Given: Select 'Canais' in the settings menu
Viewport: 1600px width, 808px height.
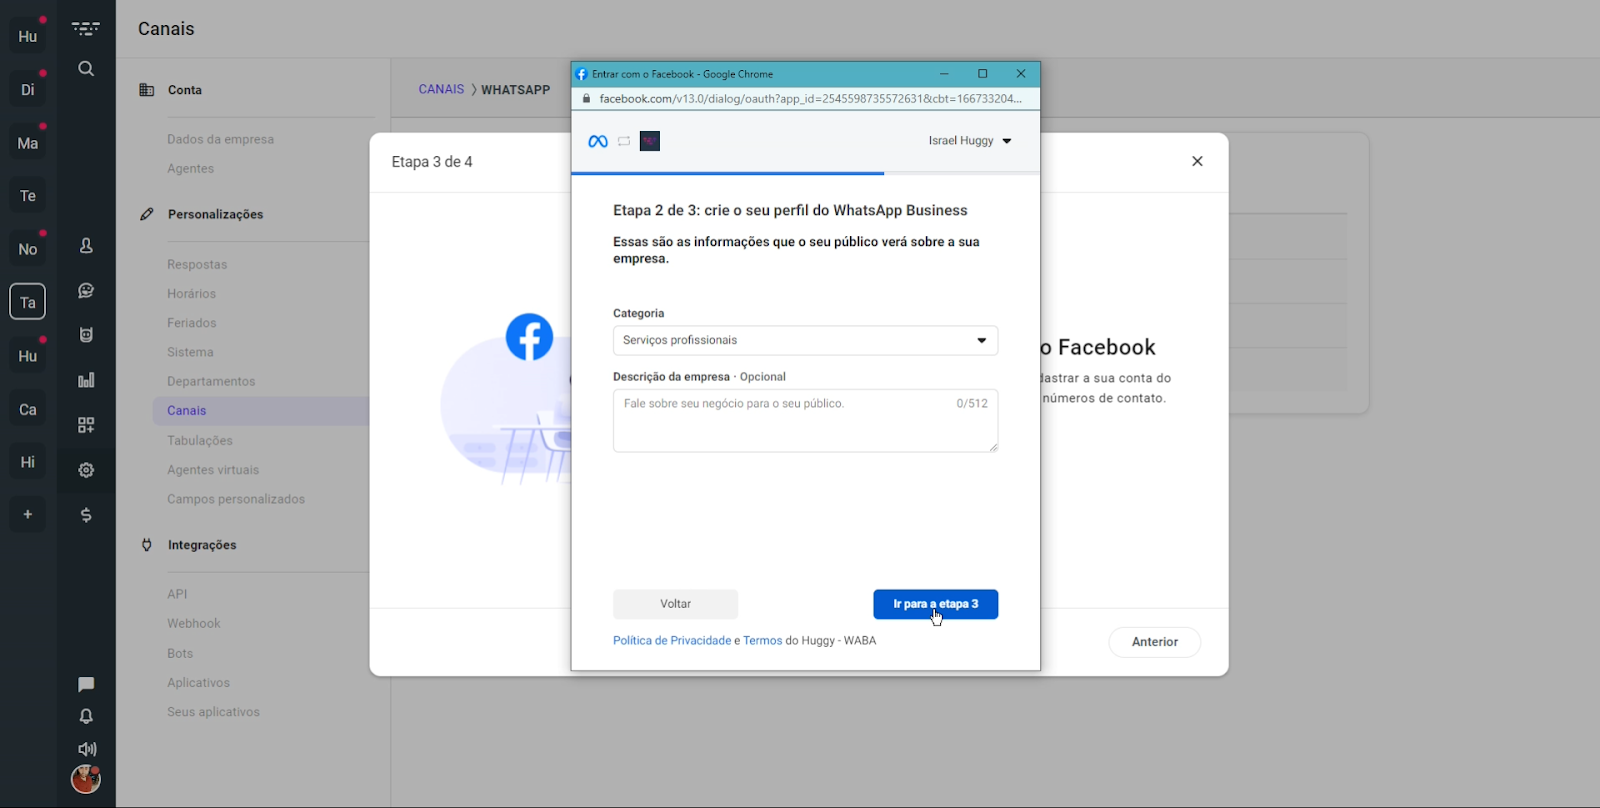Looking at the screenshot, I should 261,411.
